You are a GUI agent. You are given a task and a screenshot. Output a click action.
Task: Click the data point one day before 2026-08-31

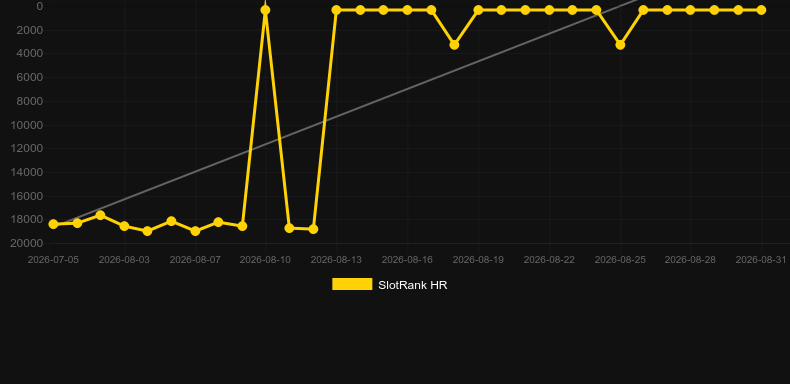tap(738, 10)
